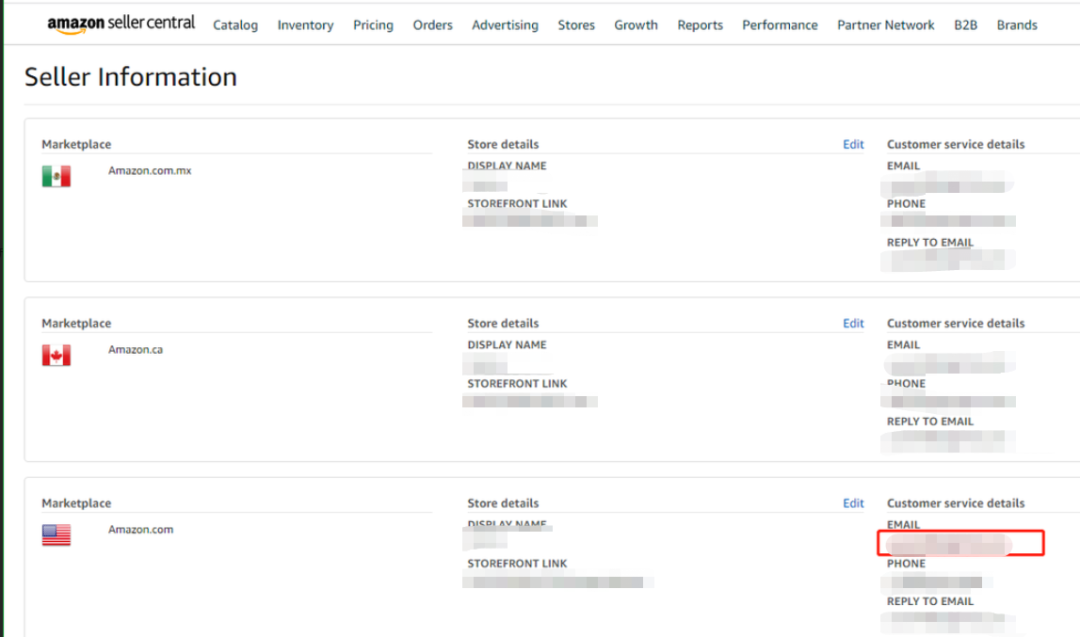Click the Amazon.com reply to email value
This screenshot has width=1080, height=637.
(948, 622)
